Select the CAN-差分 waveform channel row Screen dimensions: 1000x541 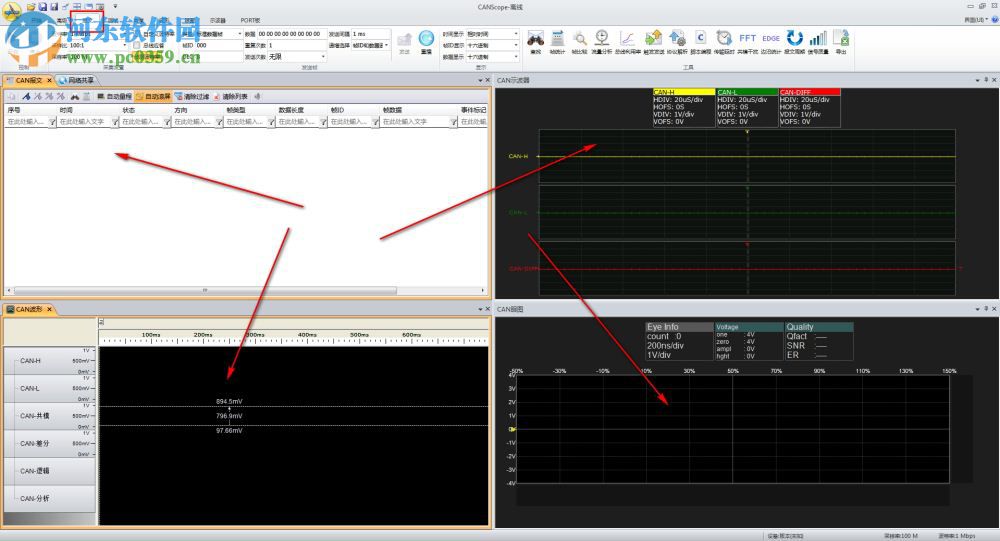pyautogui.click(x=50, y=443)
